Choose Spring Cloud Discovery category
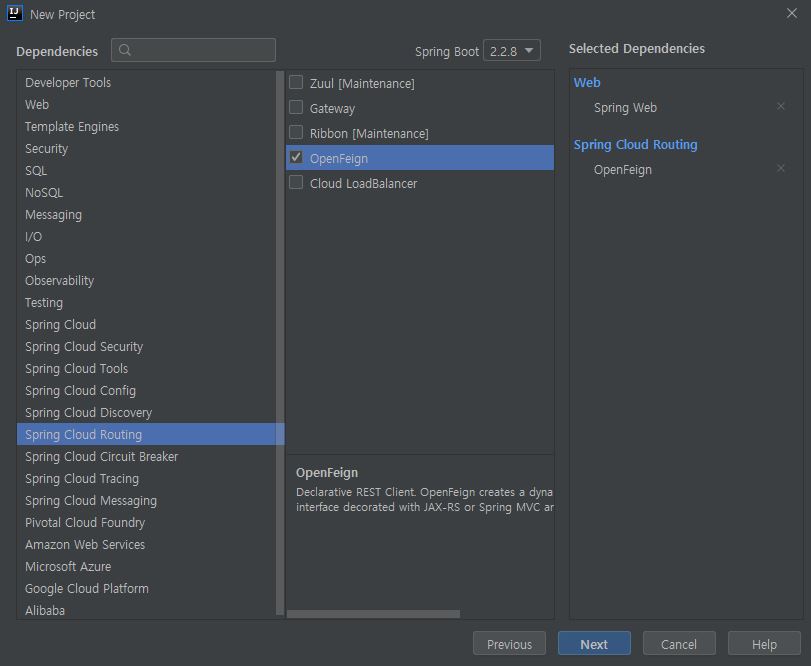Image resolution: width=811 pixels, height=666 pixels. click(x=146, y=413)
